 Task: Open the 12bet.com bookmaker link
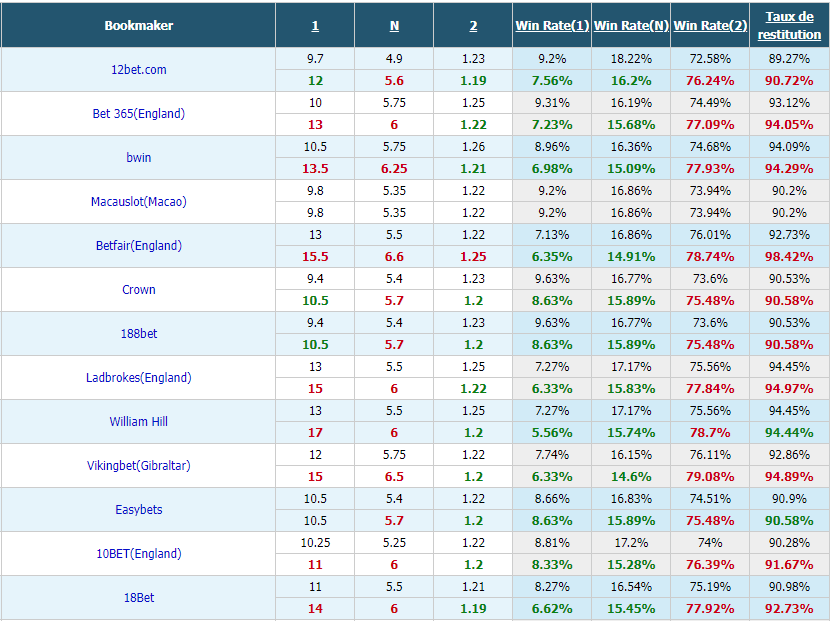coord(138,69)
